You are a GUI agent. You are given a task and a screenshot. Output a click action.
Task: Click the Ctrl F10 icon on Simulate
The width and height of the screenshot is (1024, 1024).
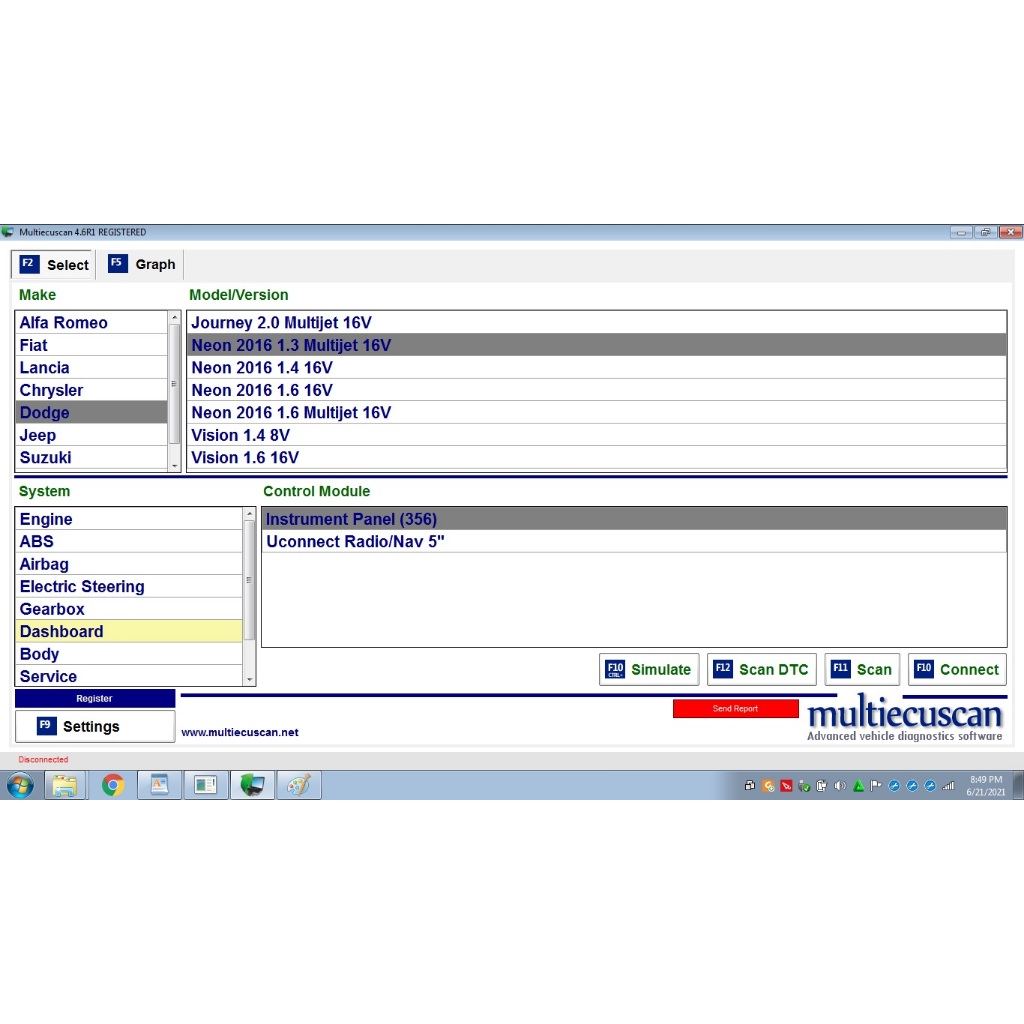(615, 669)
